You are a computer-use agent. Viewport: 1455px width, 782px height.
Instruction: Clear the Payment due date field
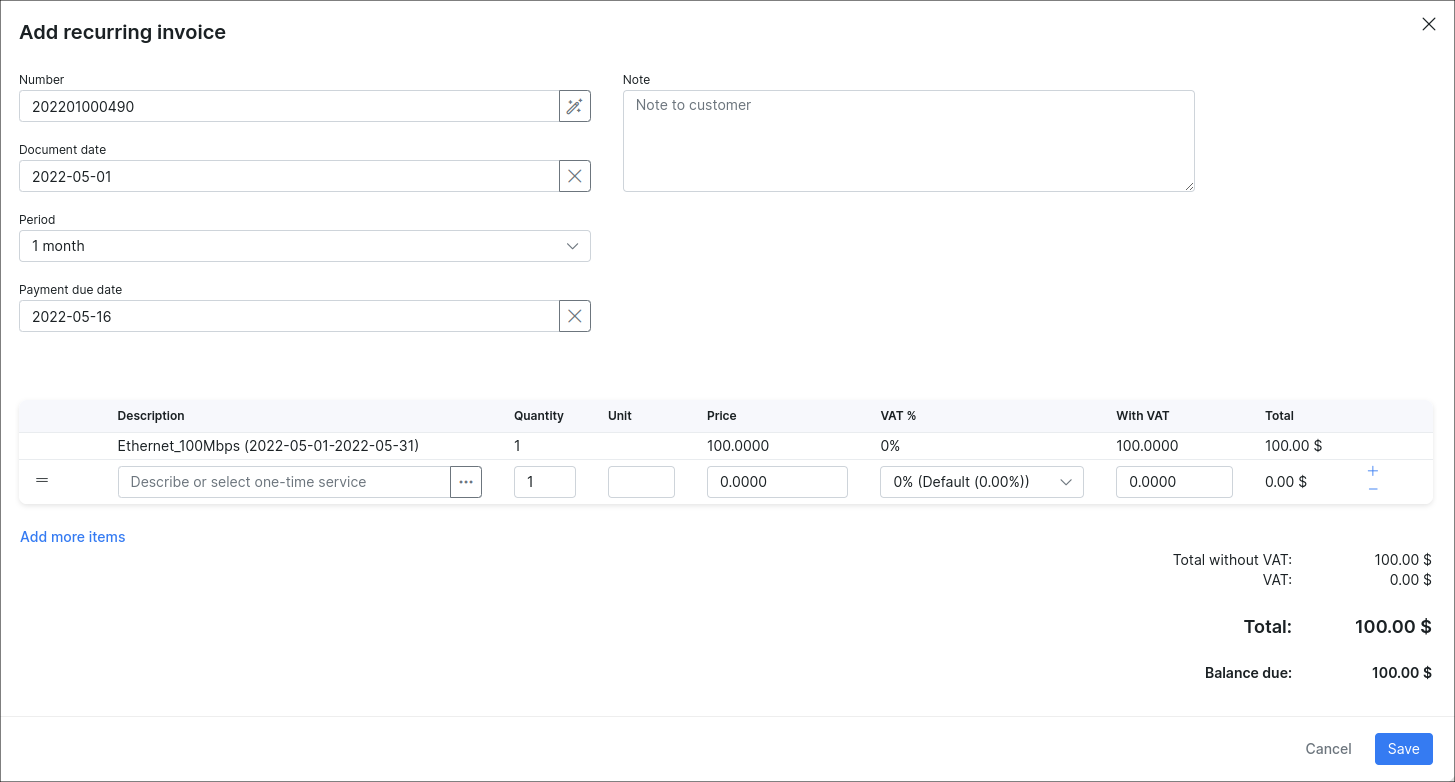point(574,316)
